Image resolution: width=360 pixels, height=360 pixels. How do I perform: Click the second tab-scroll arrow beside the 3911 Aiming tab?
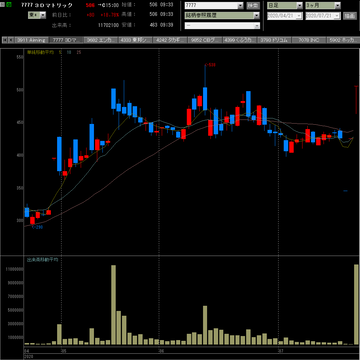click(11, 40)
